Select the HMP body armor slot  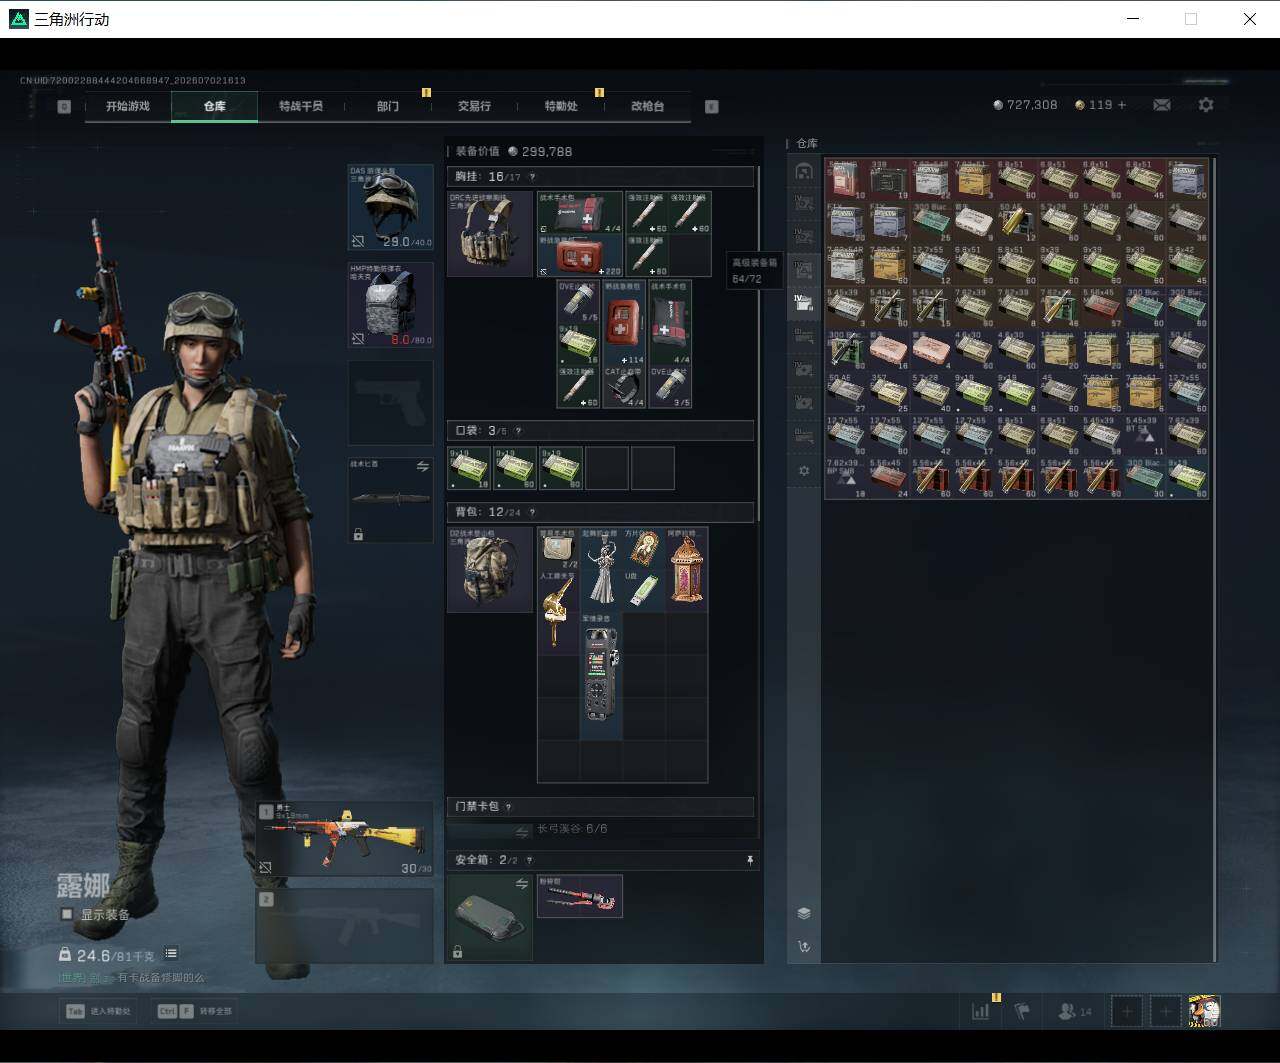point(391,305)
